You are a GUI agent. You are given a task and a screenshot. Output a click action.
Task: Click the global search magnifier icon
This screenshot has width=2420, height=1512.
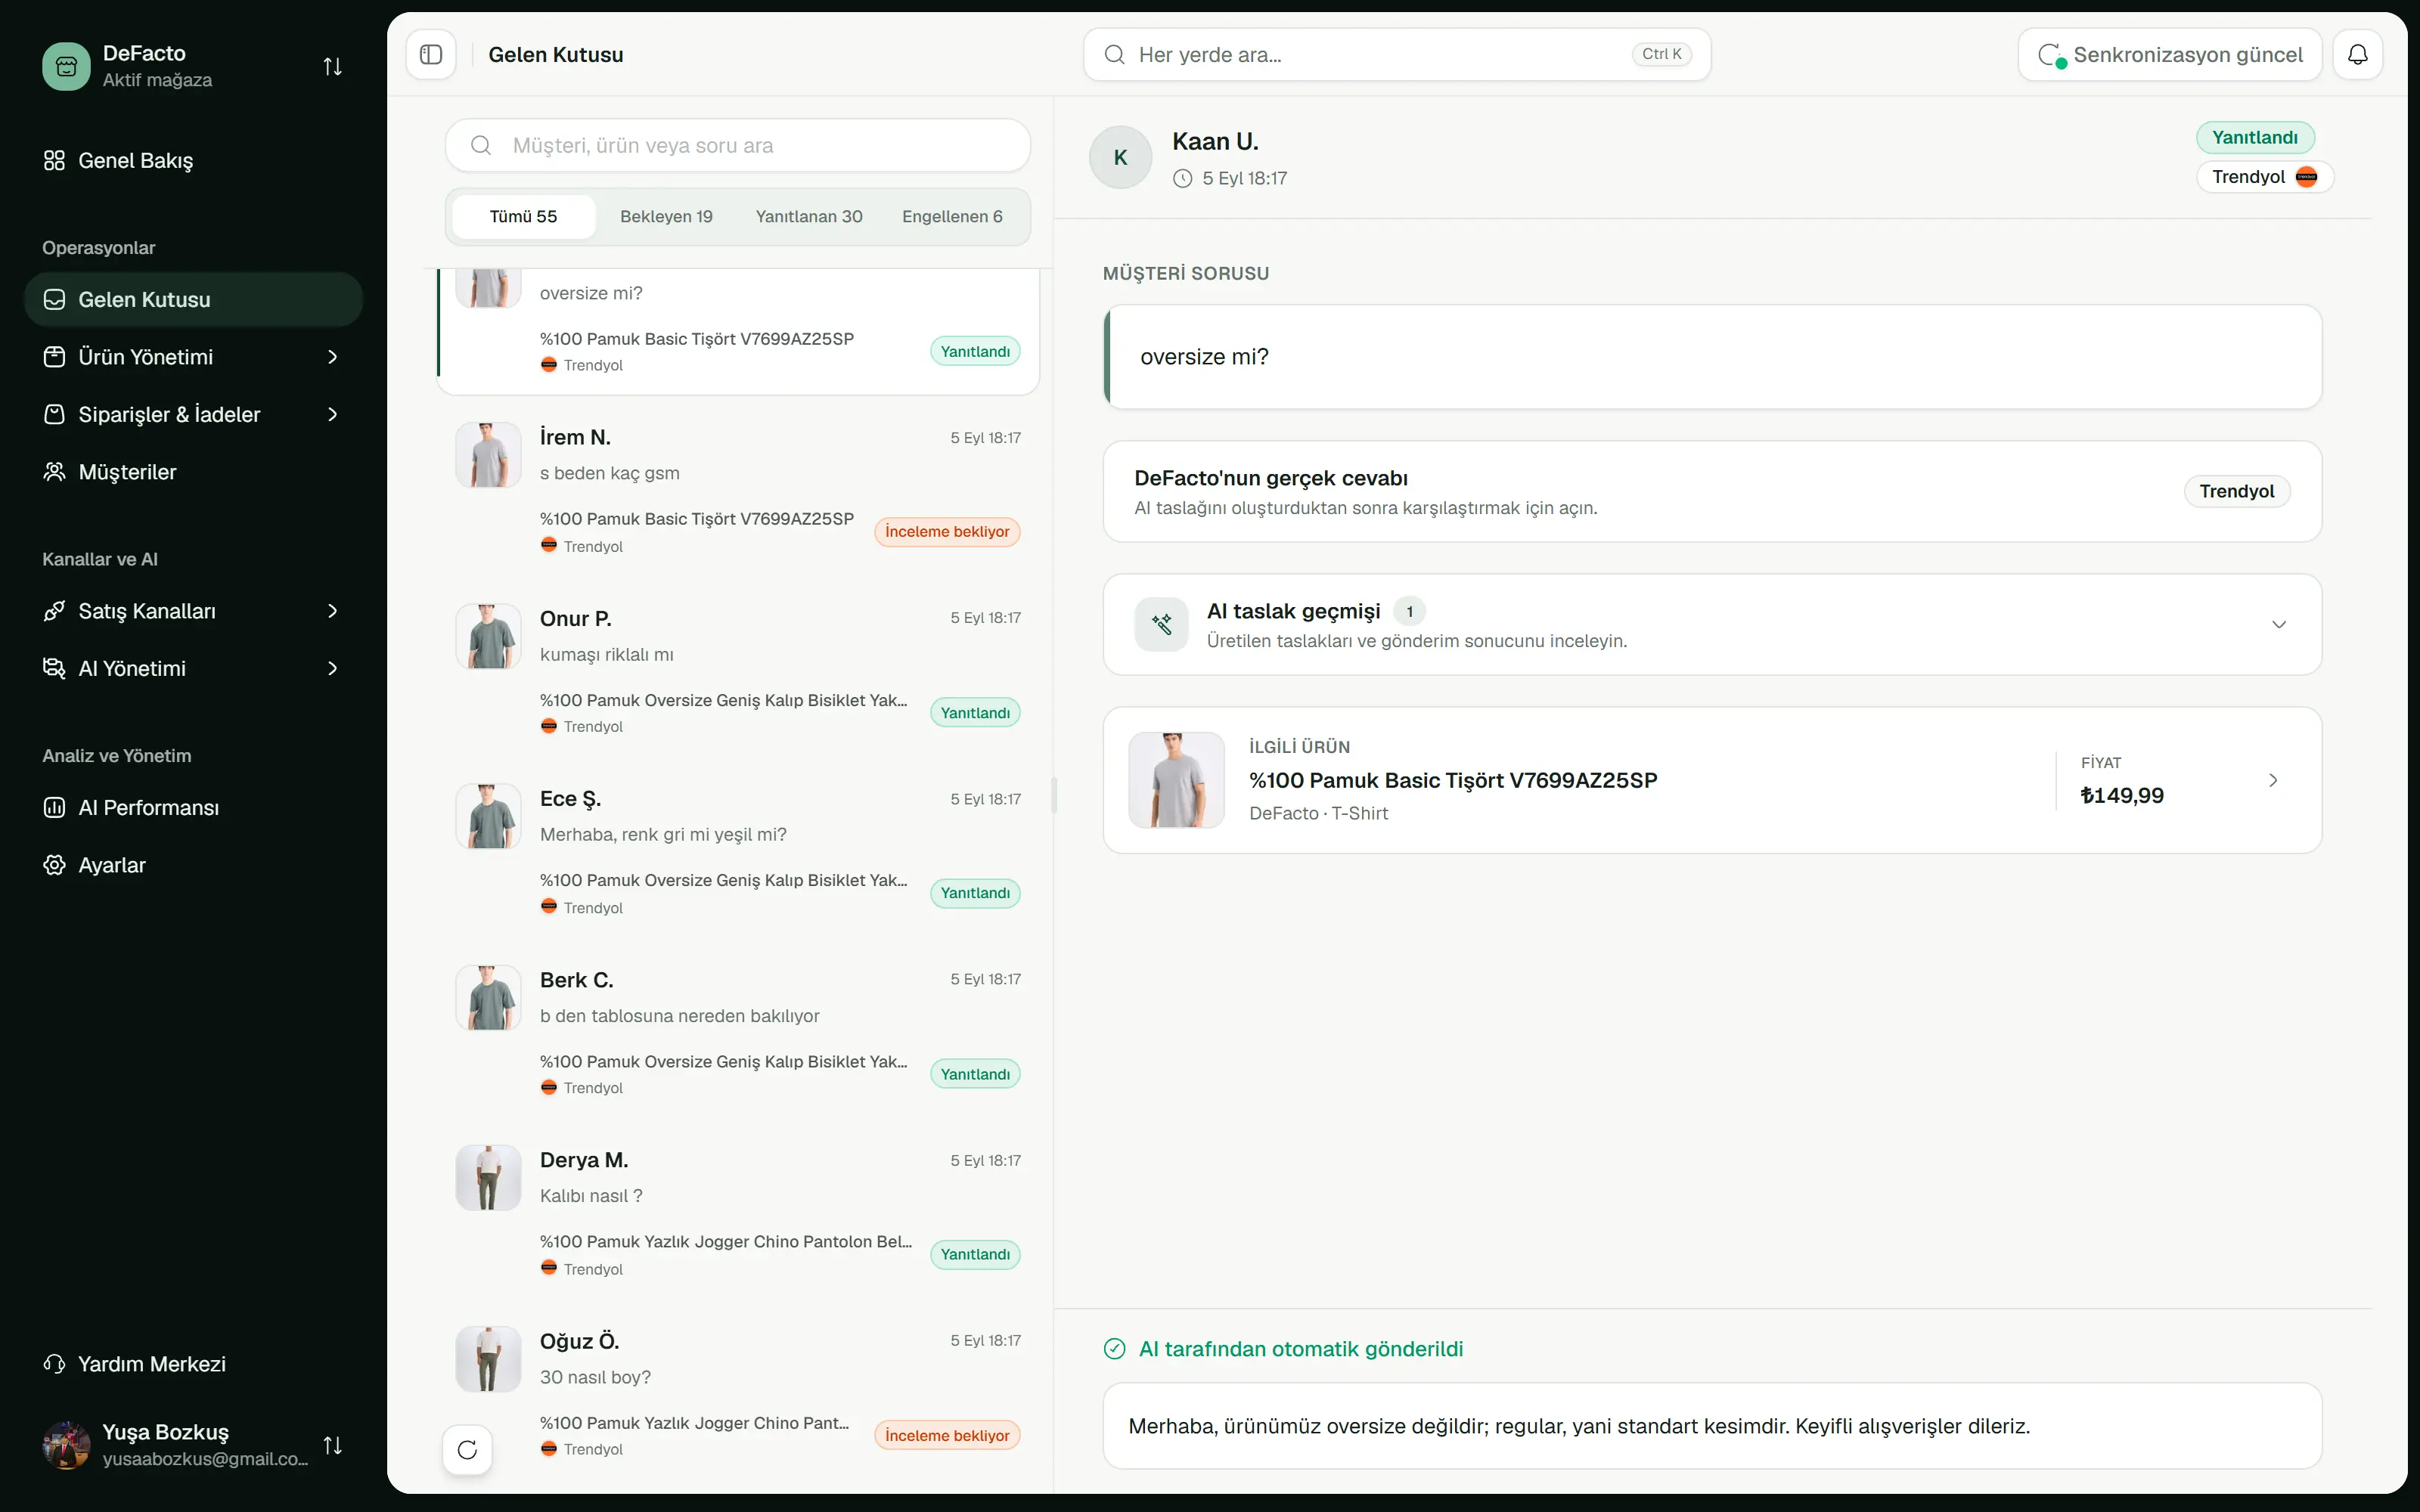[1114, 54]
